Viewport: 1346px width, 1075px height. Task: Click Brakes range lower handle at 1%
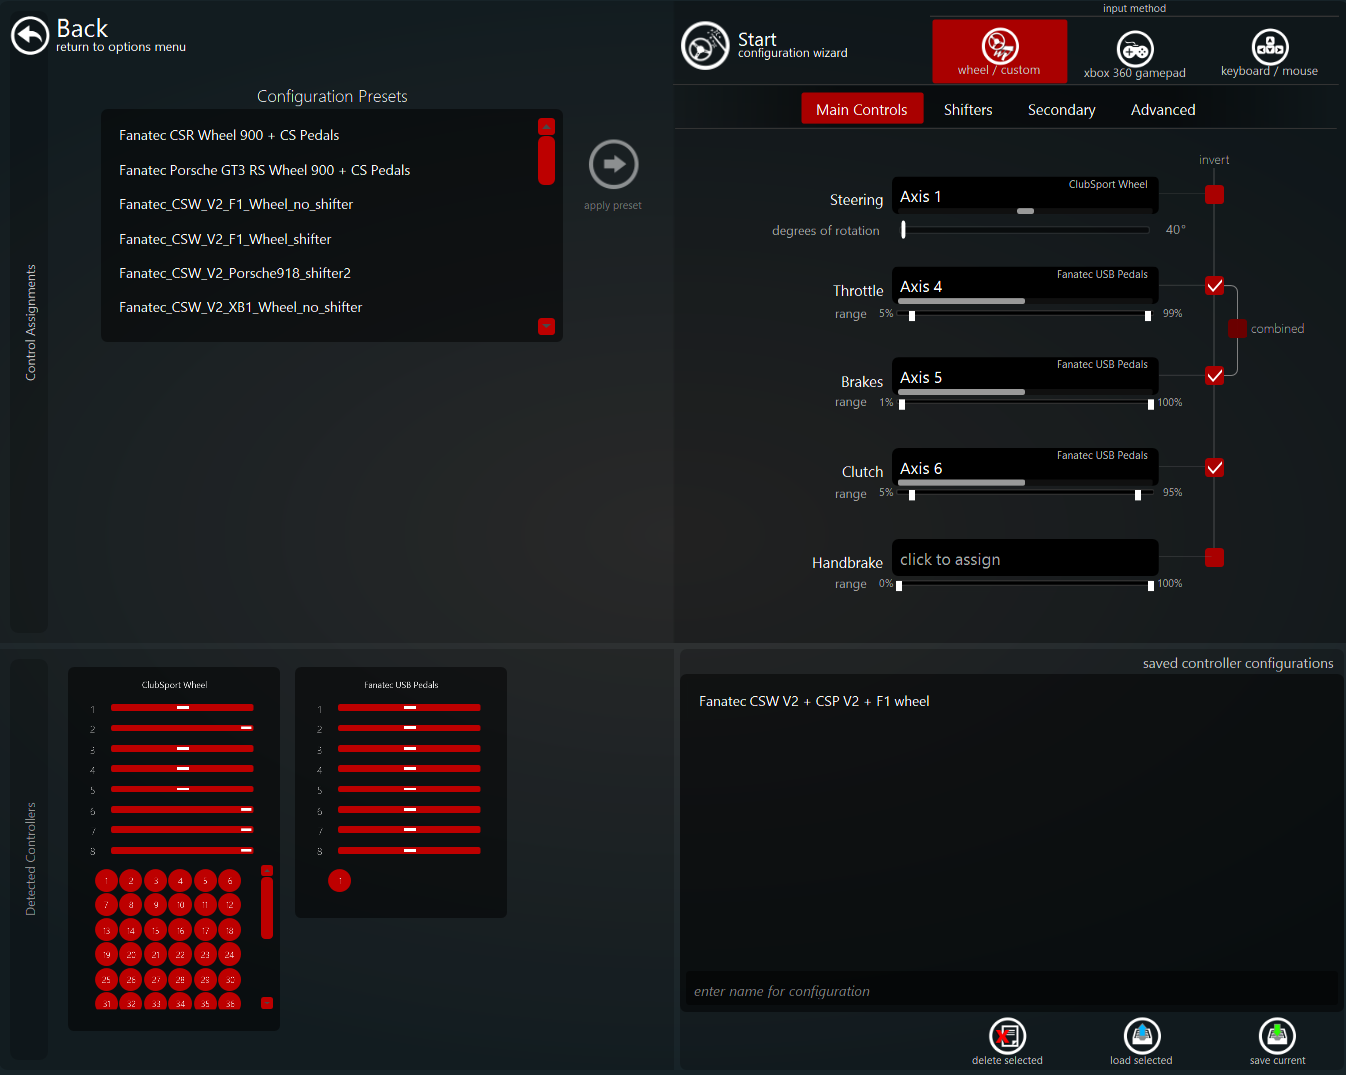(x=902, y=405)
